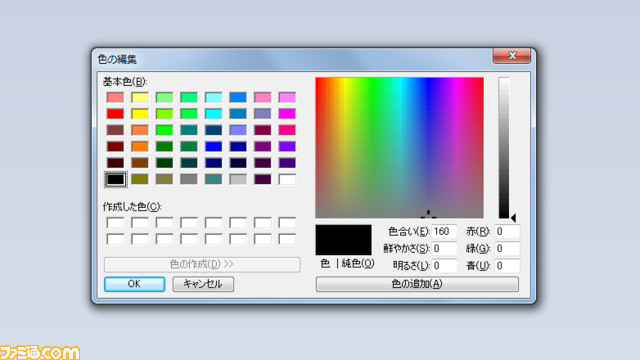This screenshot has width=640, height=360.
Task: Focus the 青(U) blue value field
Action: pos(507,266)
